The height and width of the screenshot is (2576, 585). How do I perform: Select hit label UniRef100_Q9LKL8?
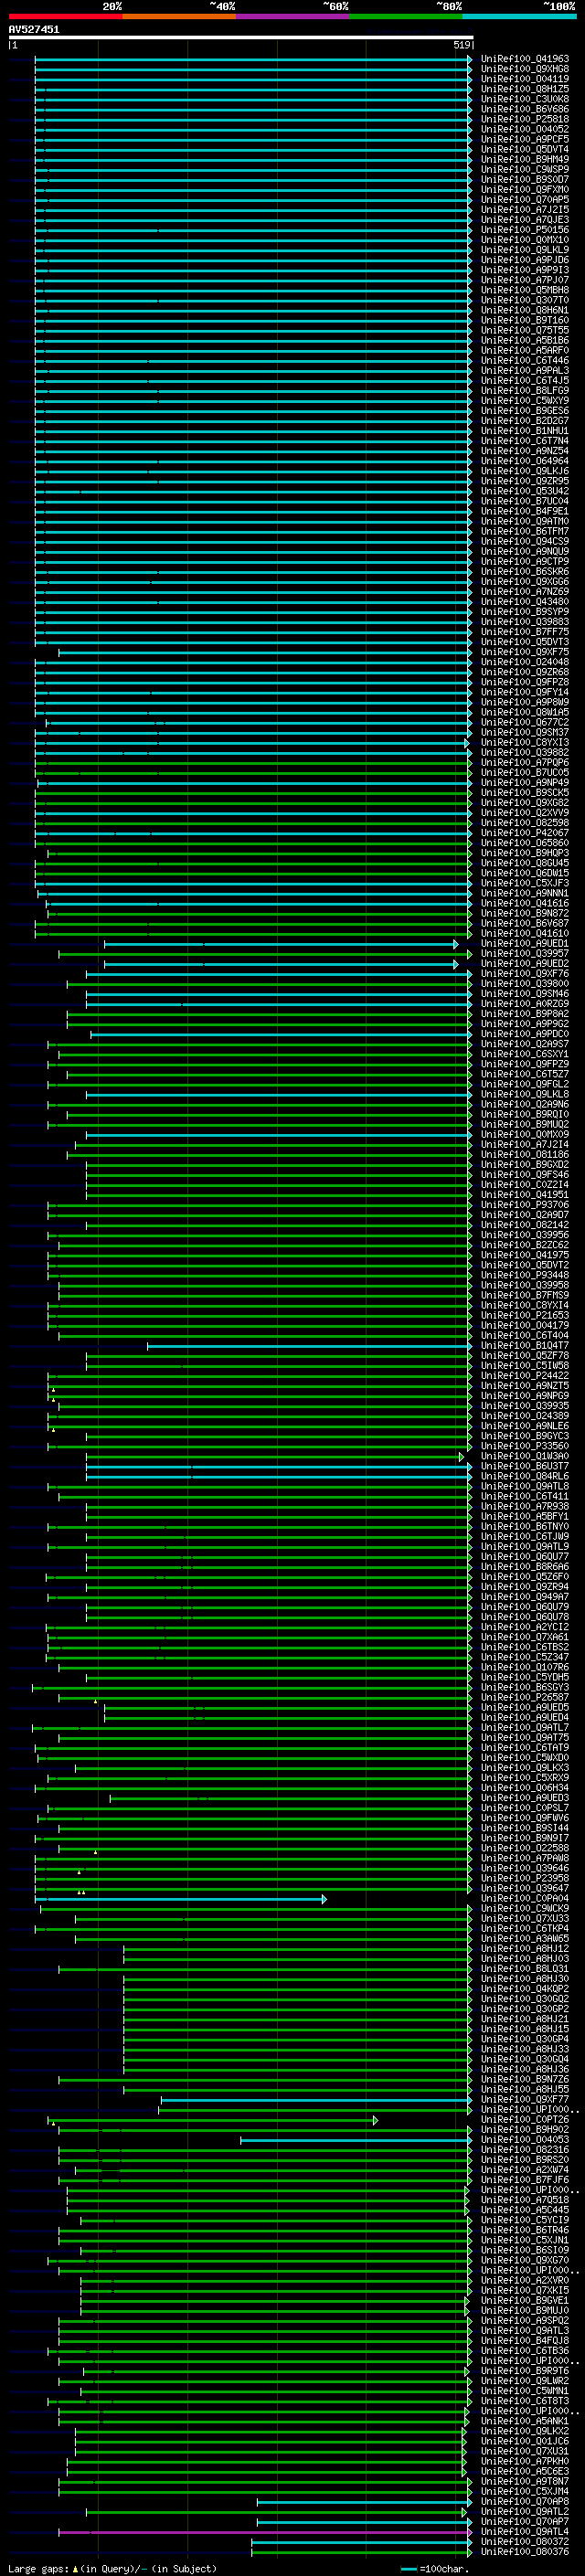coord(524,1094)
